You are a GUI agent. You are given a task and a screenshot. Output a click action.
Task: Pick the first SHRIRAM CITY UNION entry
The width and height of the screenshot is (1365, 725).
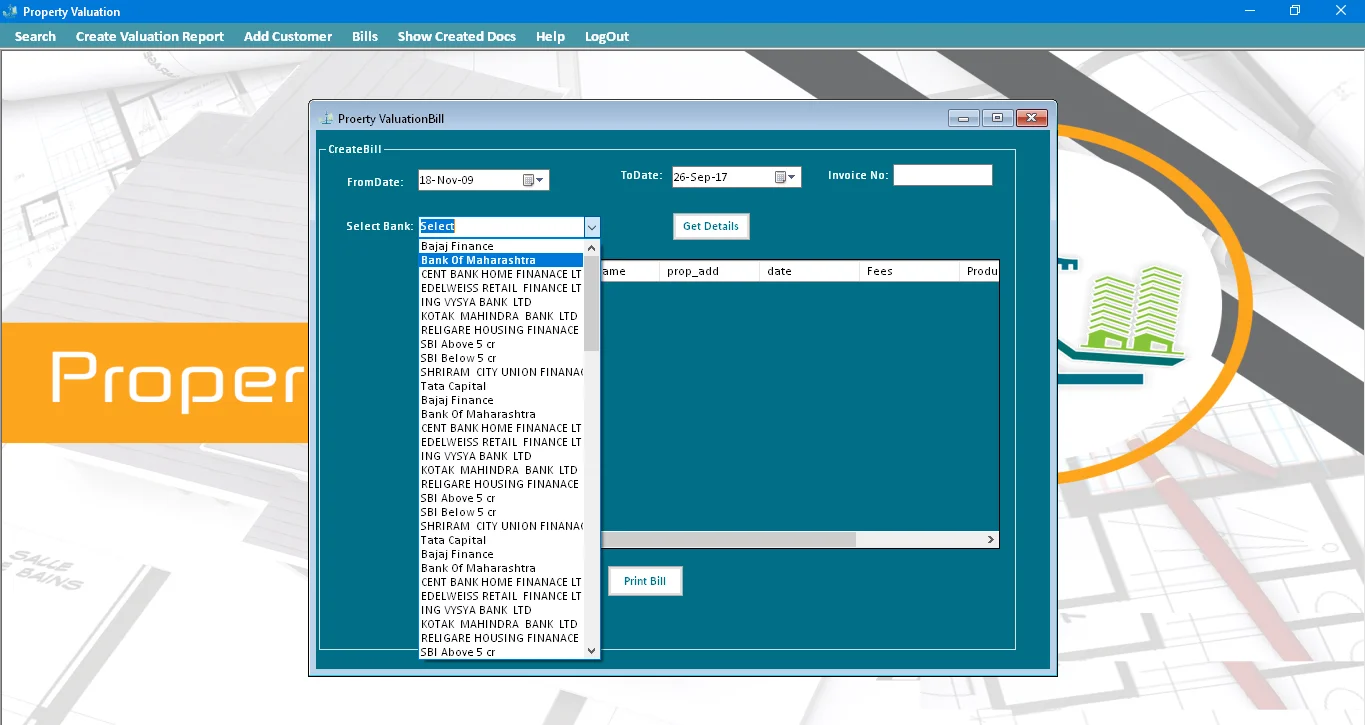501,372
